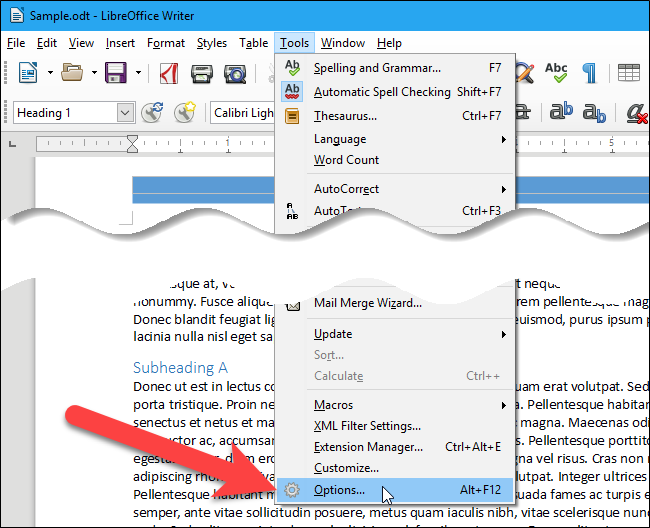This screenshot has width=650, height=528.
Task: Toggle Automatic Spell Checking menu entry
Action: (x=395, y=92)
